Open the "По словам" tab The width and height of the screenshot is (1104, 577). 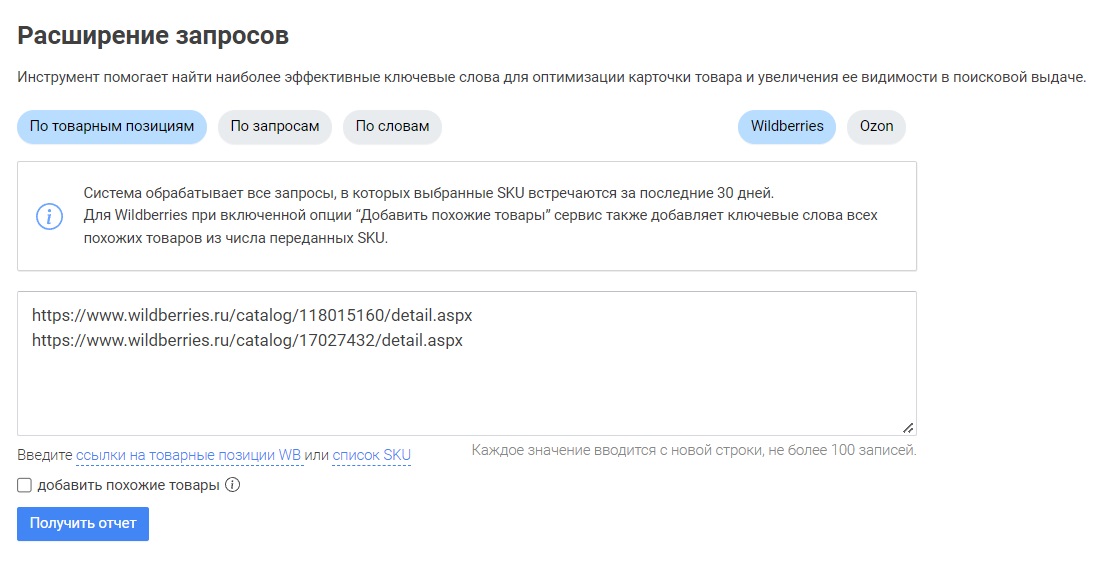tap(392, 127)
